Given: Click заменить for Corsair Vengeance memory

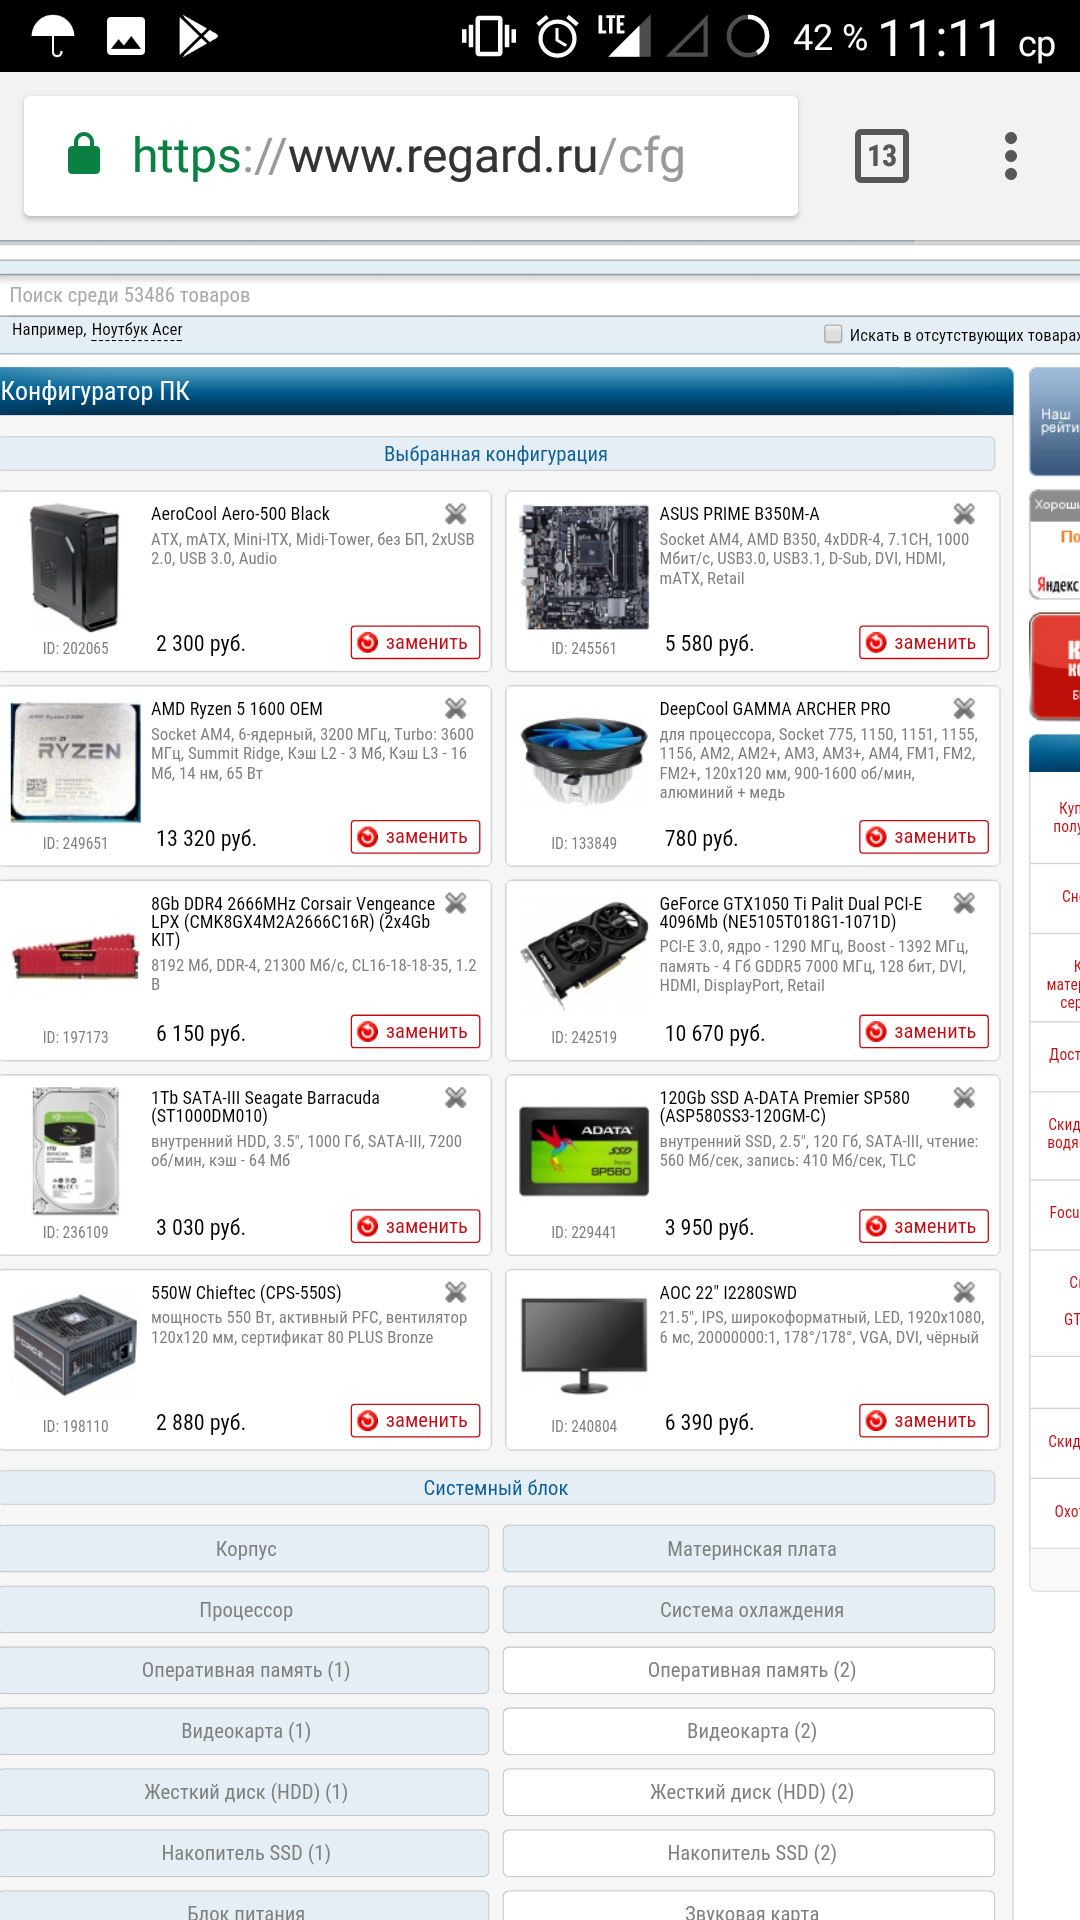Looking at the screenshot, I should tap(415, 1032).
